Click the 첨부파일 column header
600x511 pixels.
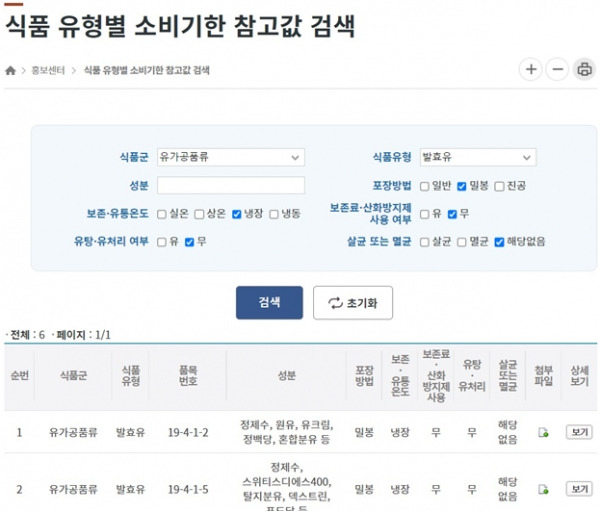pos(543,375)
